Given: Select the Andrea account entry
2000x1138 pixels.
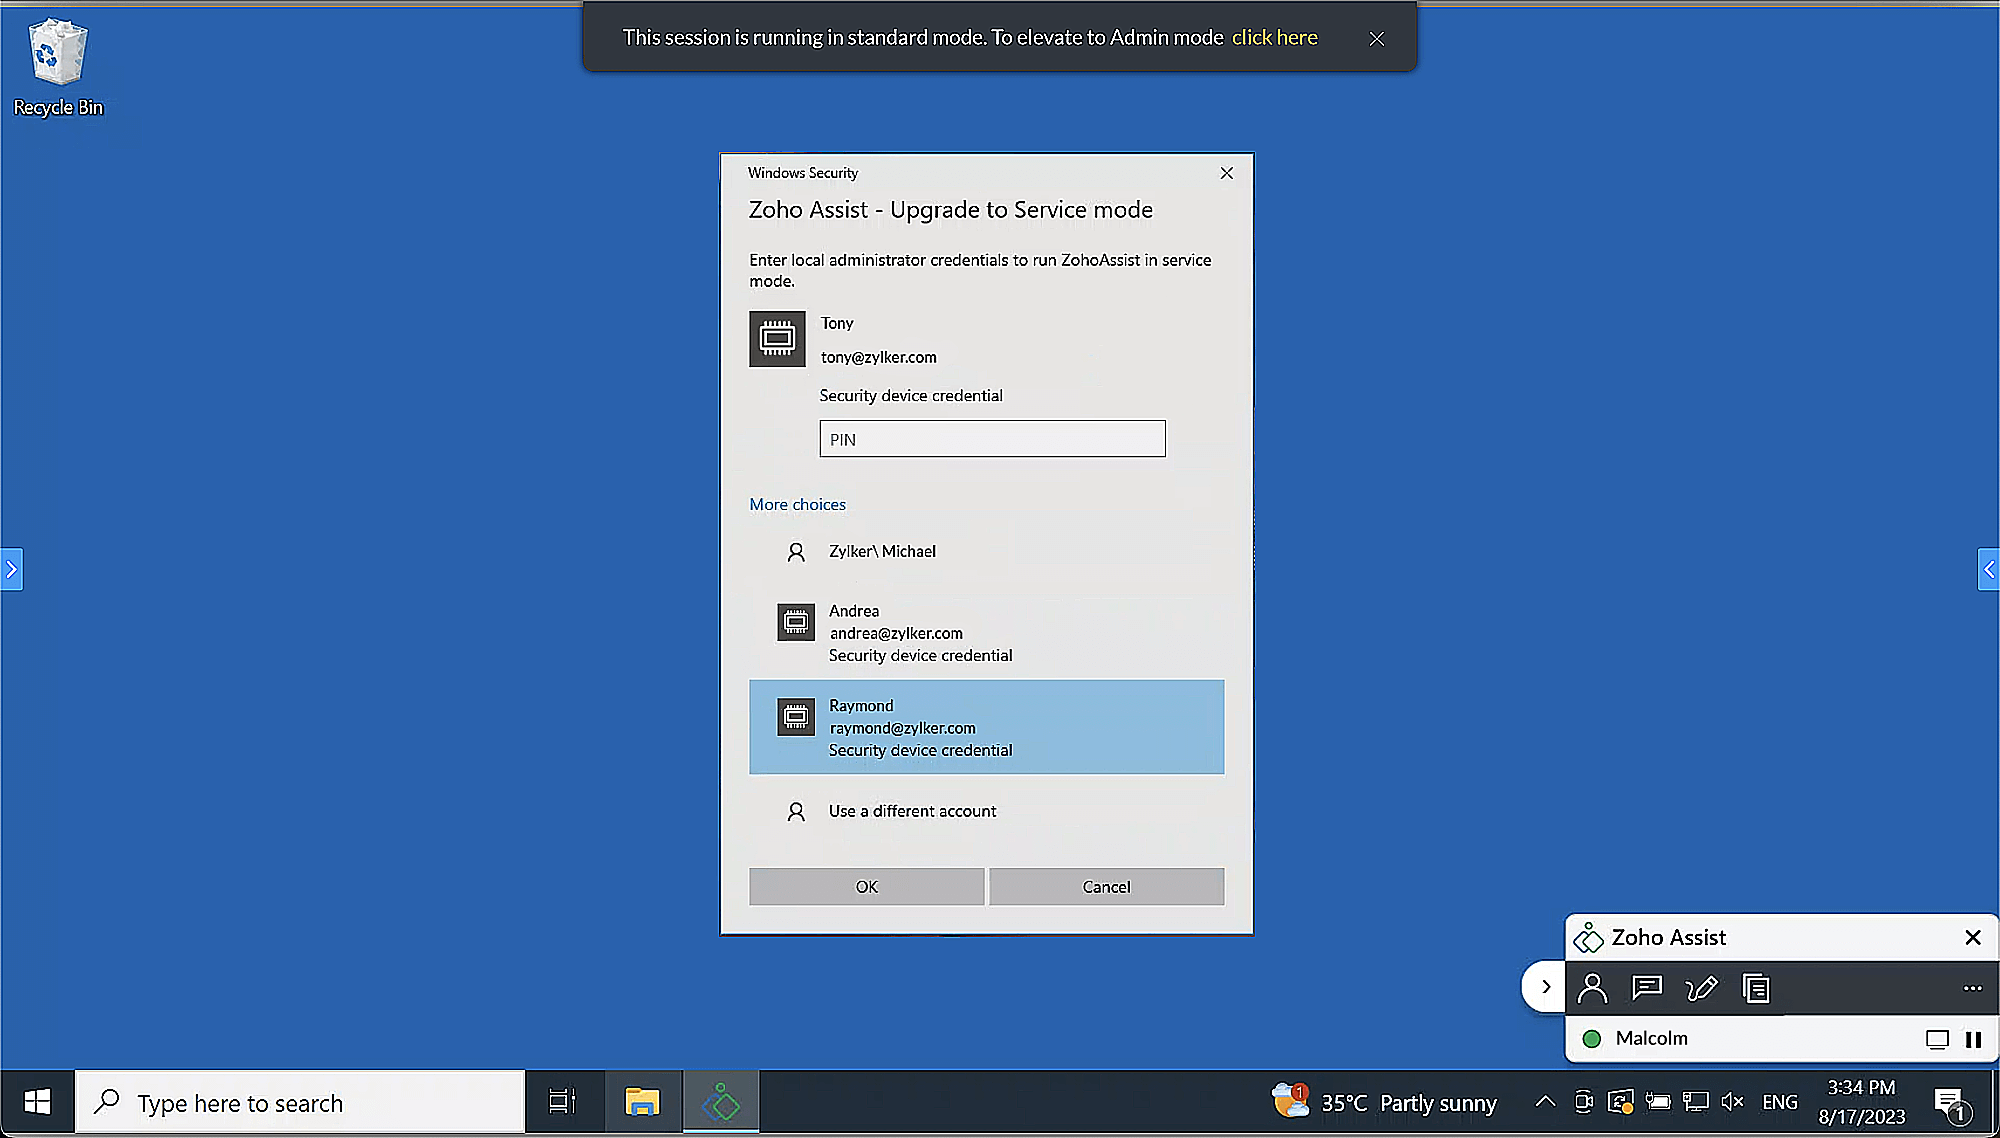Looking at the screenshot, I should coord(986,632).
